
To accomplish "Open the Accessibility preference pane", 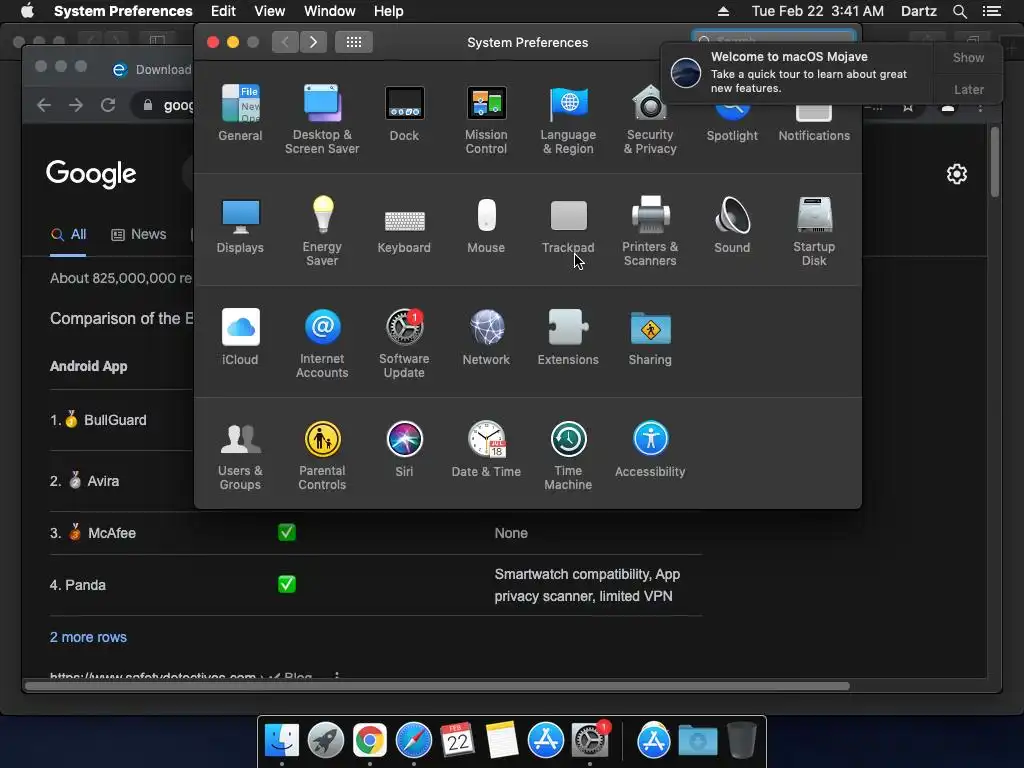I will (650, 449).
